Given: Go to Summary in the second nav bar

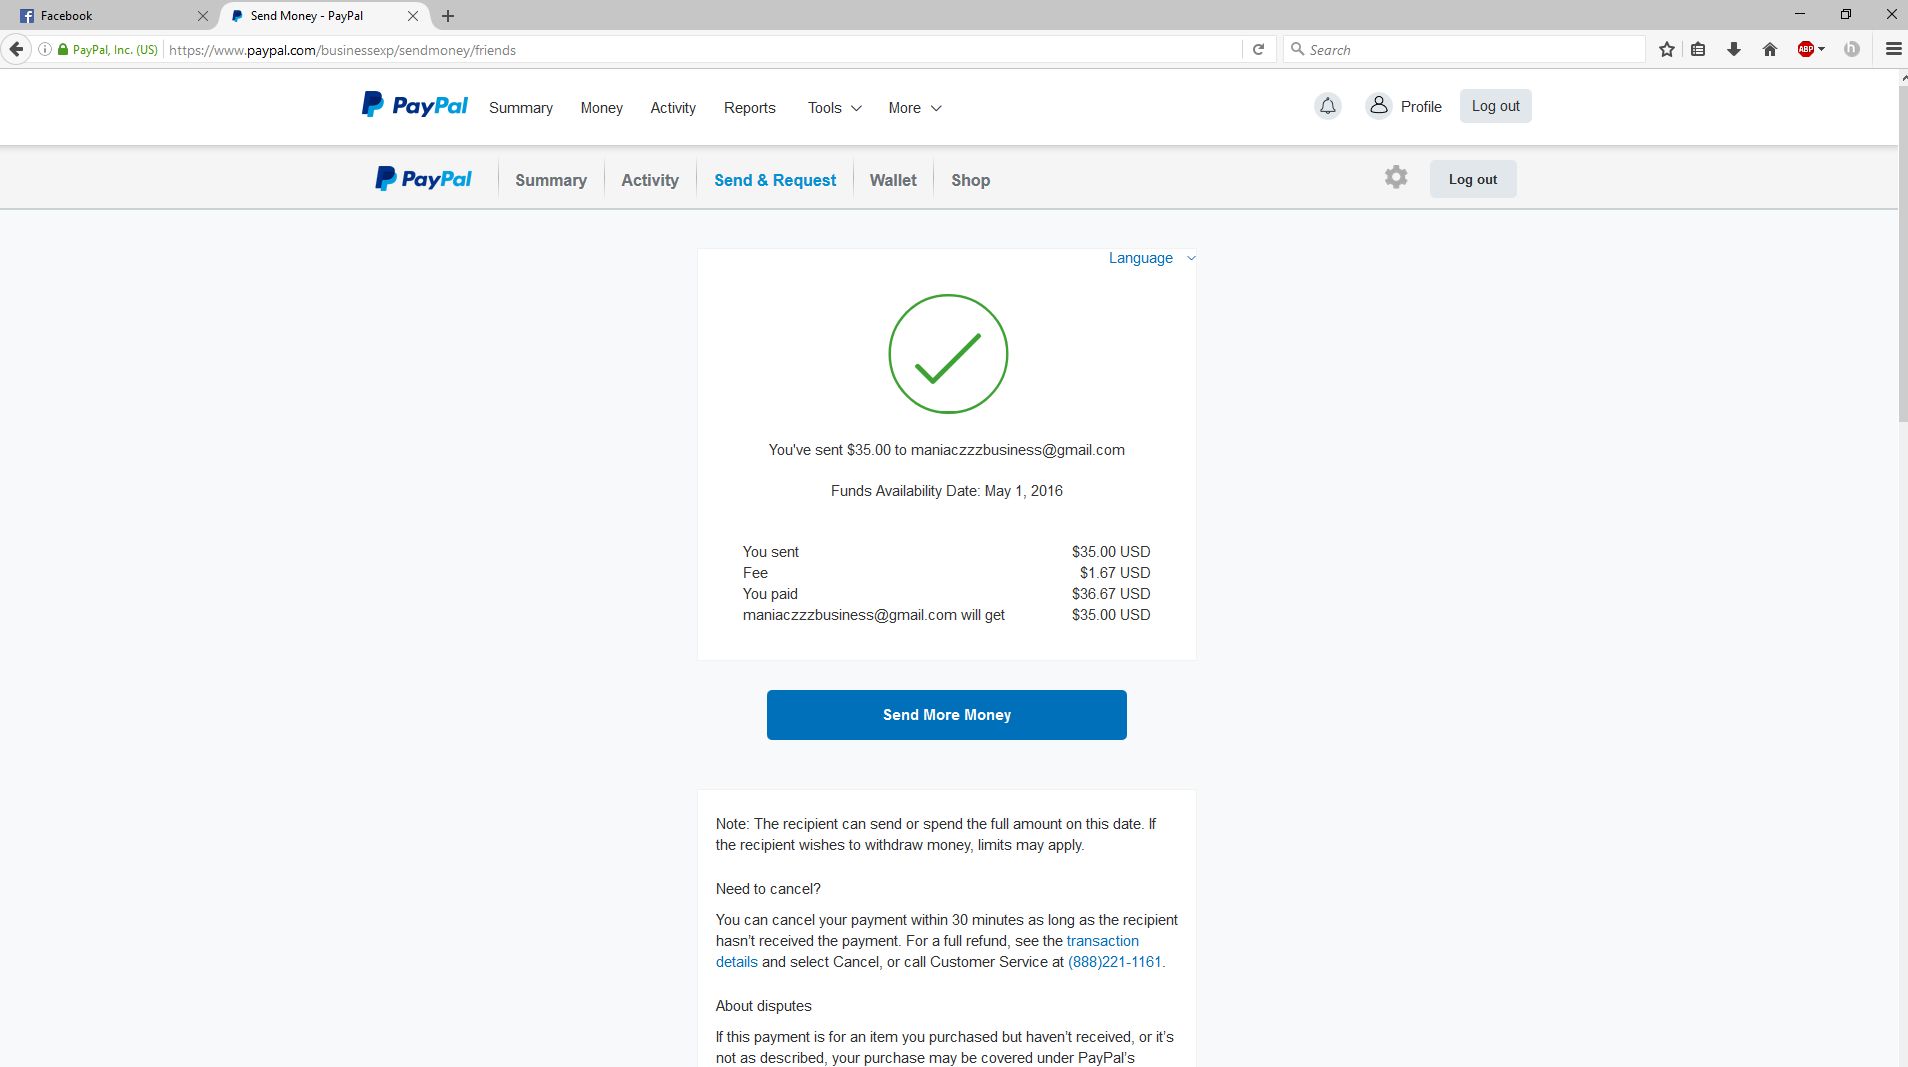Looking at the screenshot, I should tap(551, 180).
